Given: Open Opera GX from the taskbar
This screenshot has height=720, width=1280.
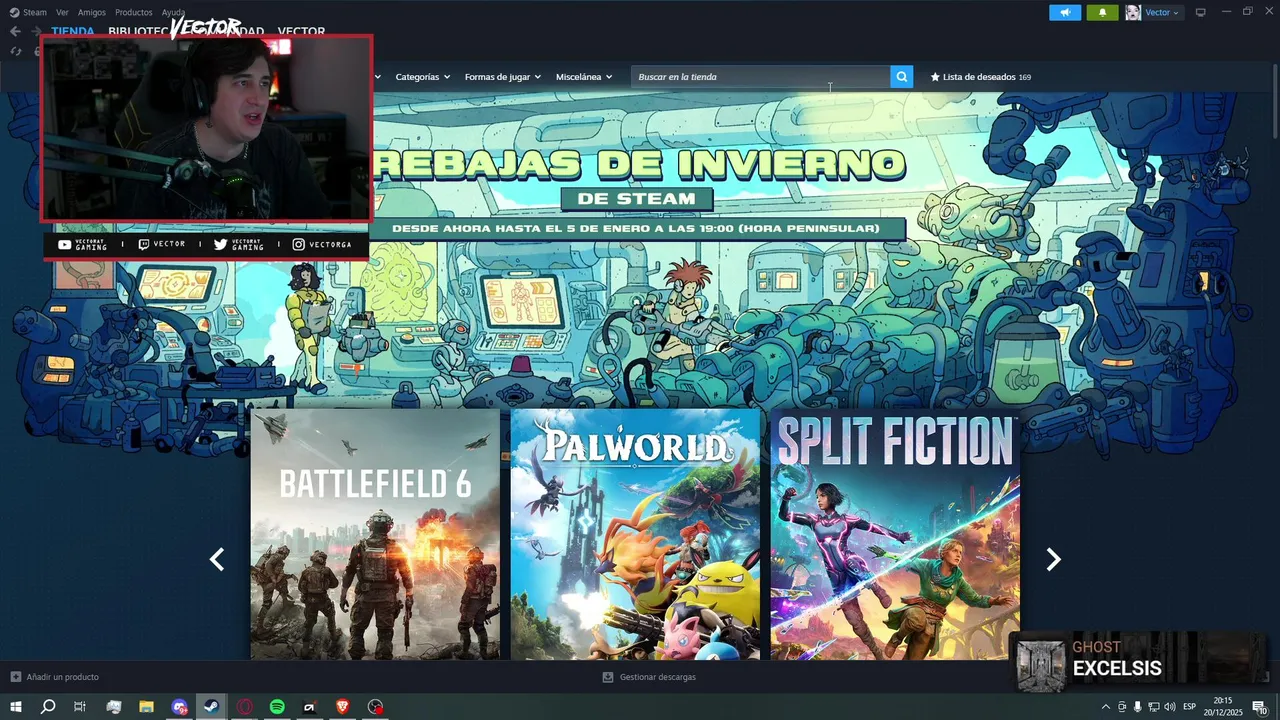Looking at the screenshot, I should [x=244, y=707].
